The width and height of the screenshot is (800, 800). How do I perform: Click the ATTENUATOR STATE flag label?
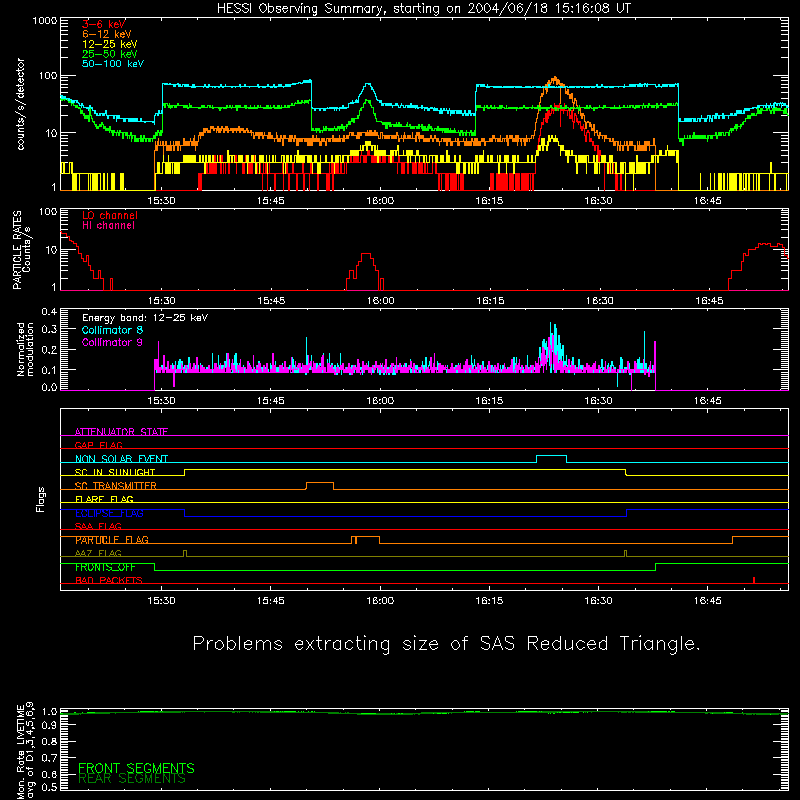tap(121, 432)
